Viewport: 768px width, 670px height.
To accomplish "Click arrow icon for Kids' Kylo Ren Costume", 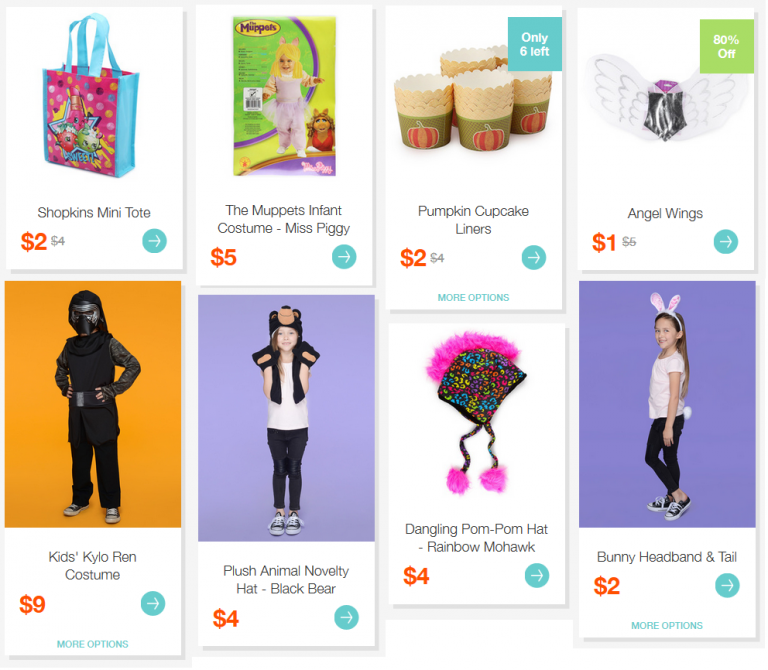I will [153, 603].
